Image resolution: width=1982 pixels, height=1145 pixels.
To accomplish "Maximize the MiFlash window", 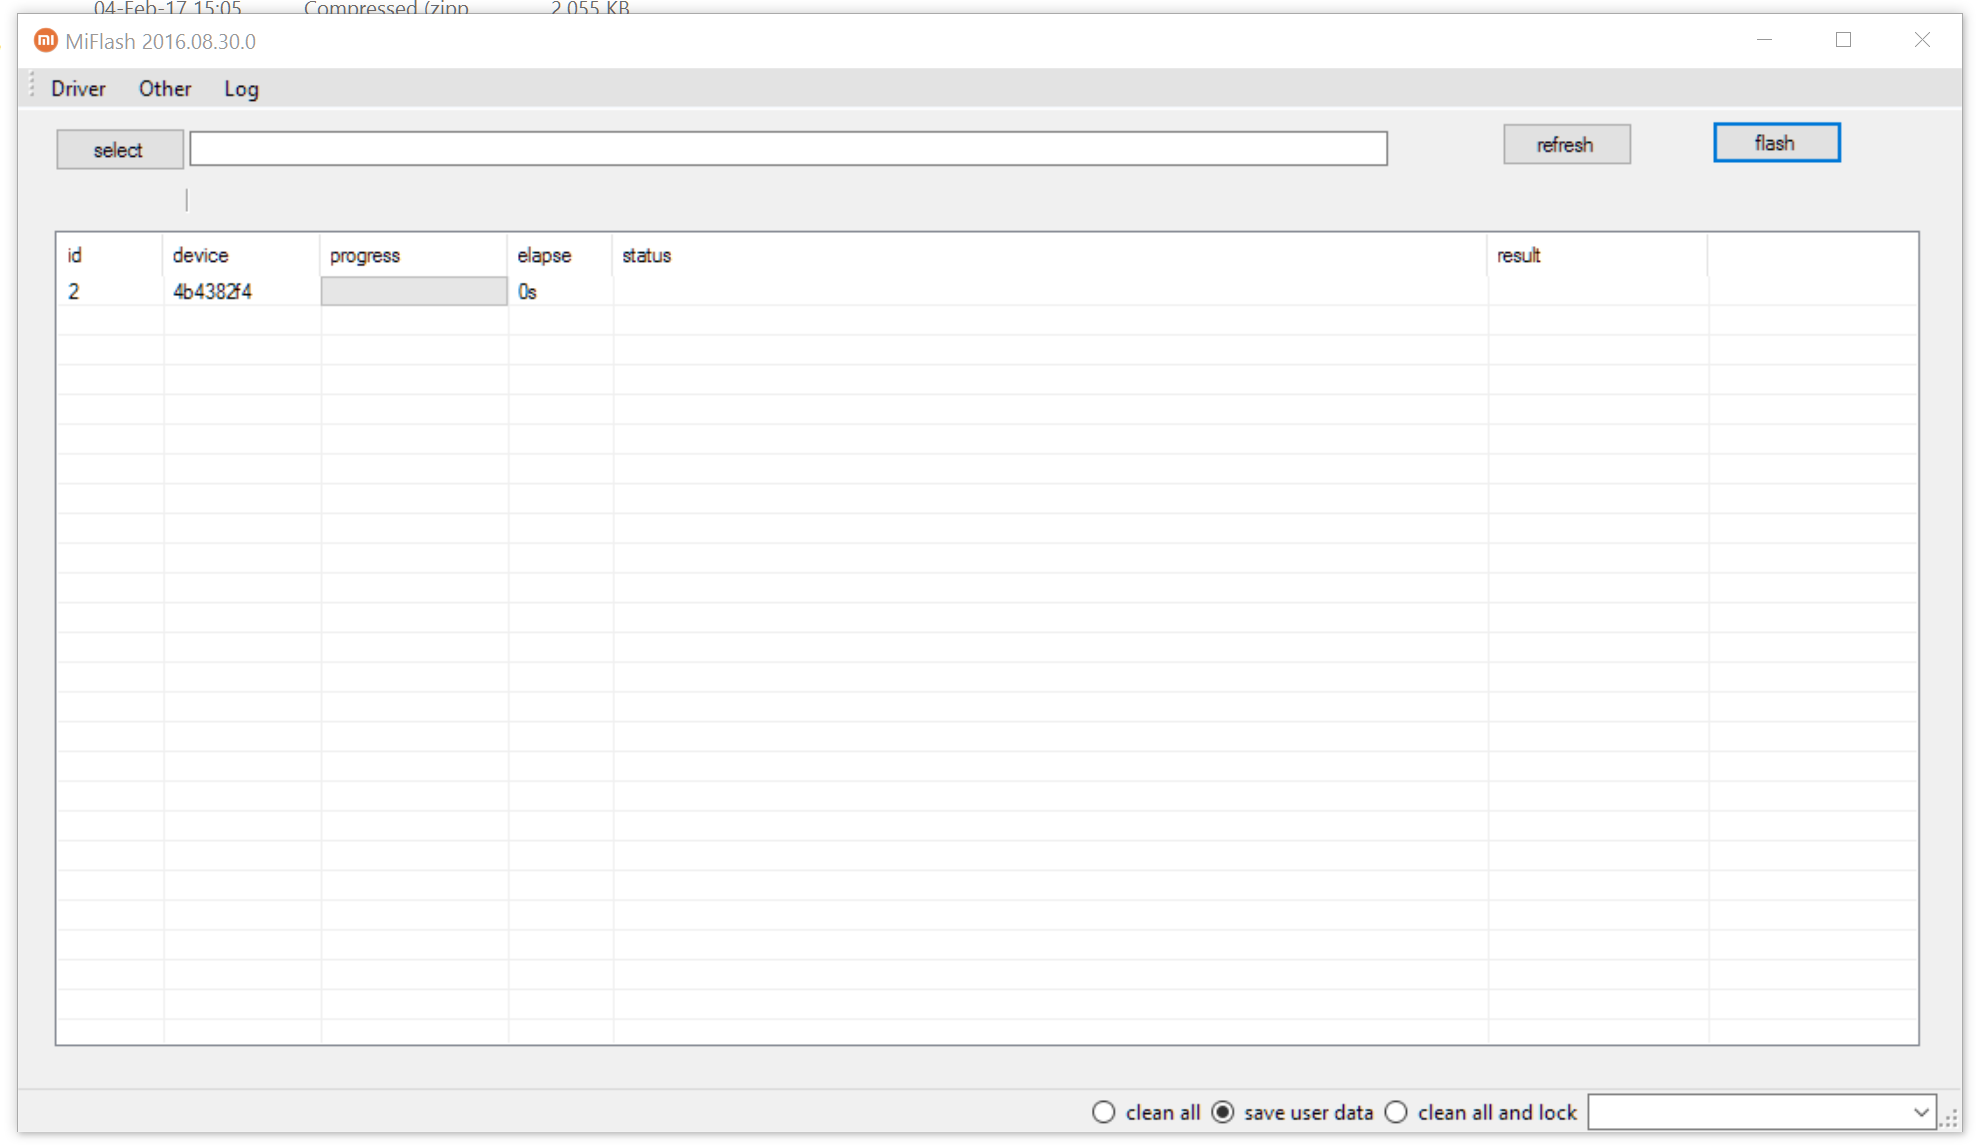I will pos(1843,40).
